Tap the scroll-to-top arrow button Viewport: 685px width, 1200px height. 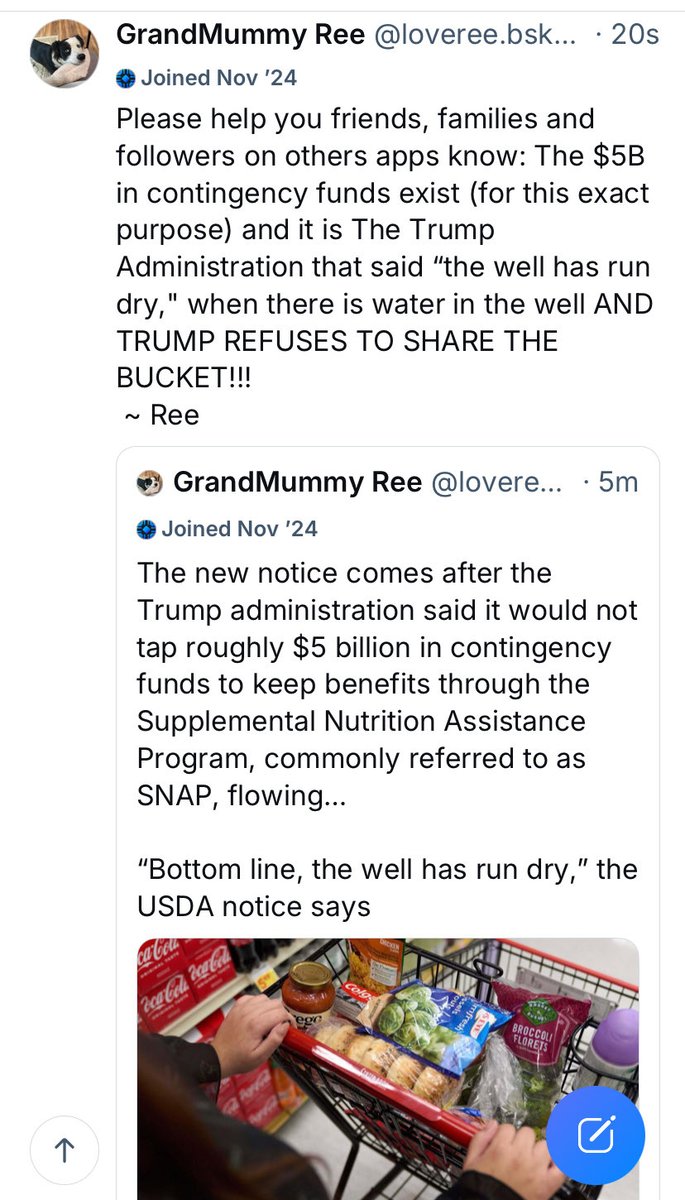point(65,1150)
